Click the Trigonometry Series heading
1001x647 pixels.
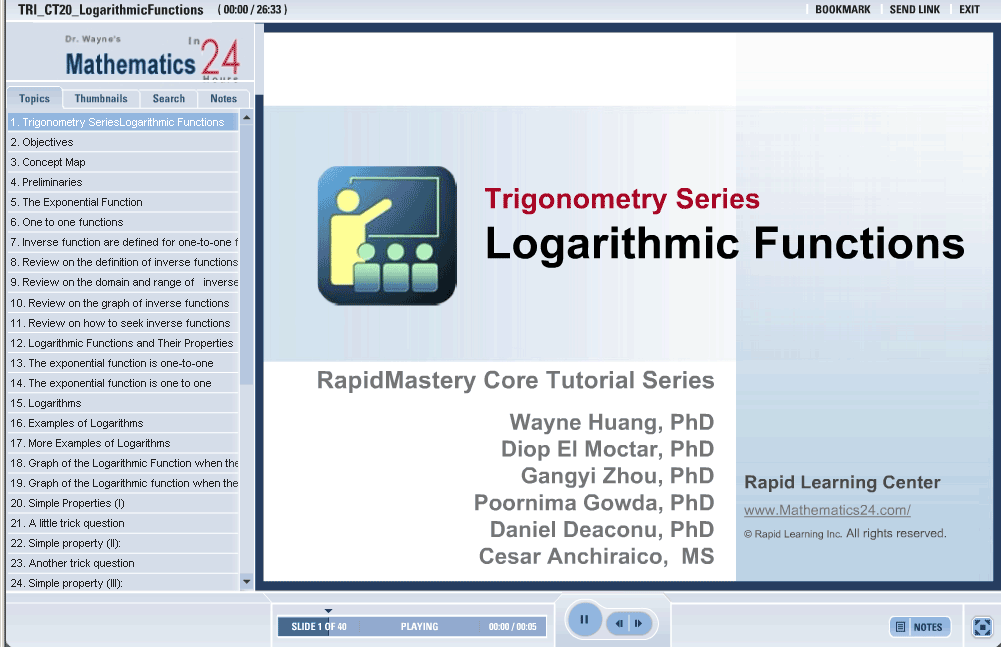tap(622, 199)
